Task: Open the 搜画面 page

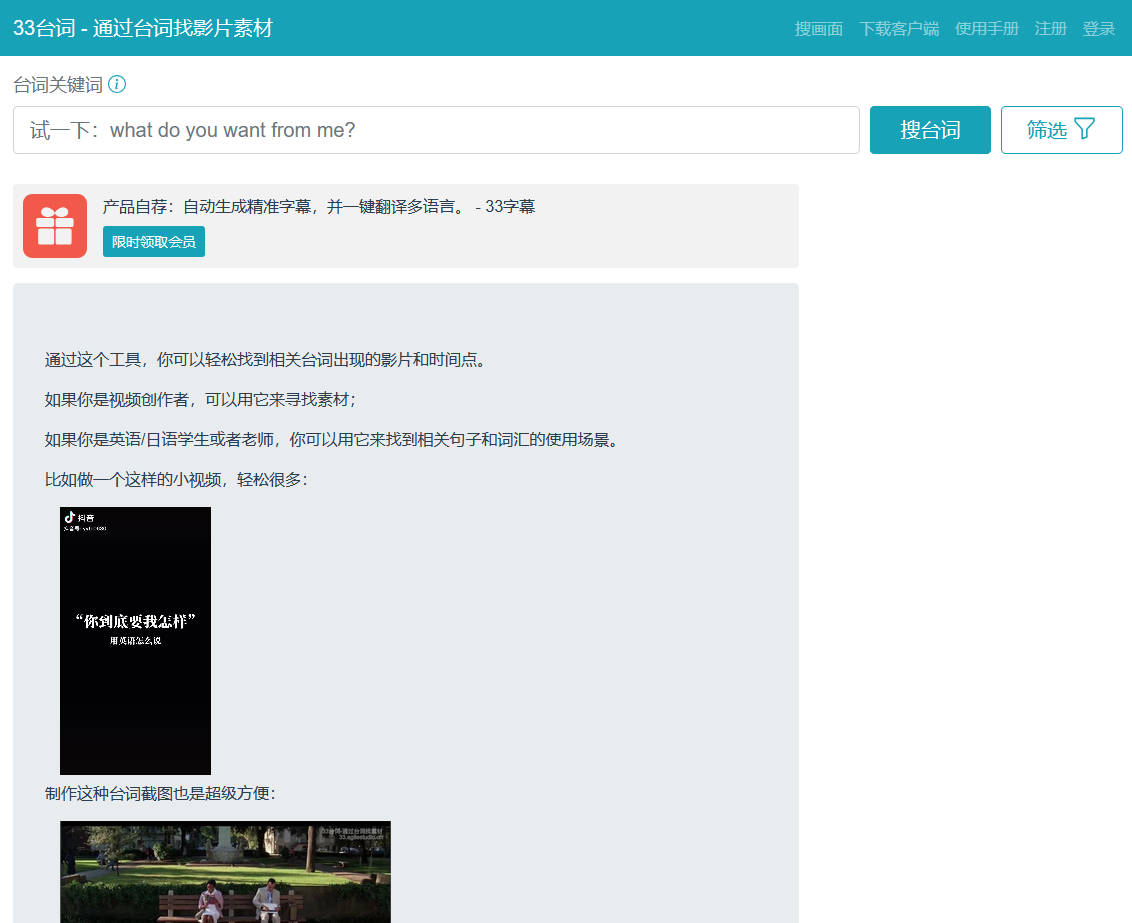Action: click(x=818, y=29)
